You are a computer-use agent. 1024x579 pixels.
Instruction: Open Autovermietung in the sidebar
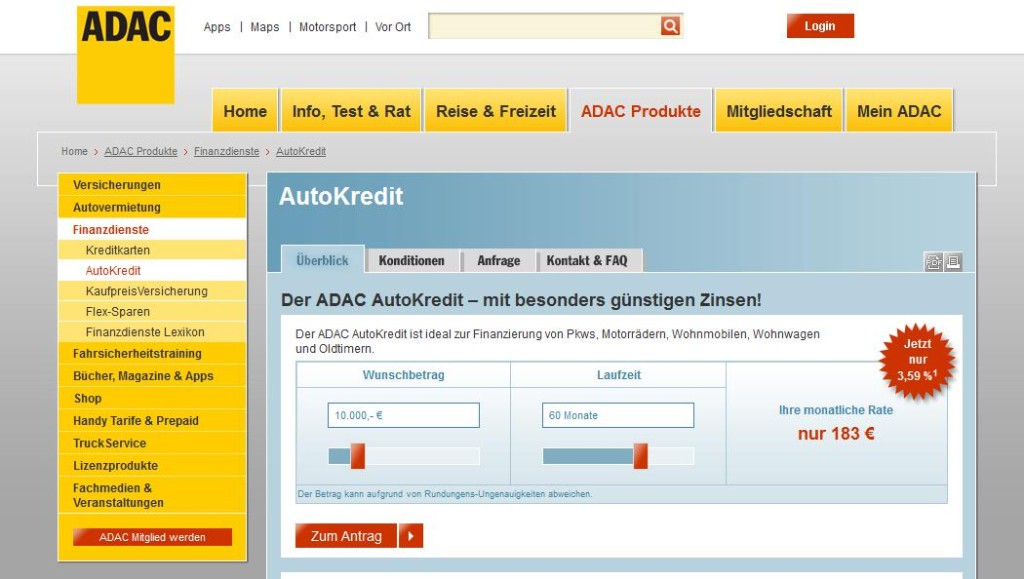point(152,208)
